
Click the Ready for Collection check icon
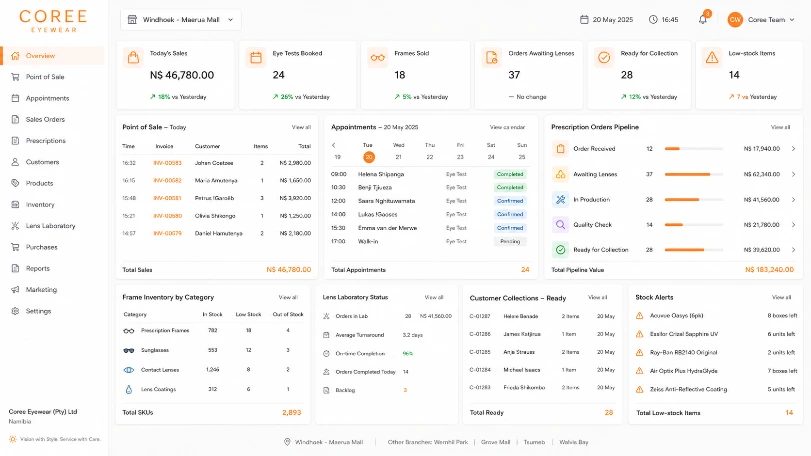pyautogui.click(x=604, y=57)
